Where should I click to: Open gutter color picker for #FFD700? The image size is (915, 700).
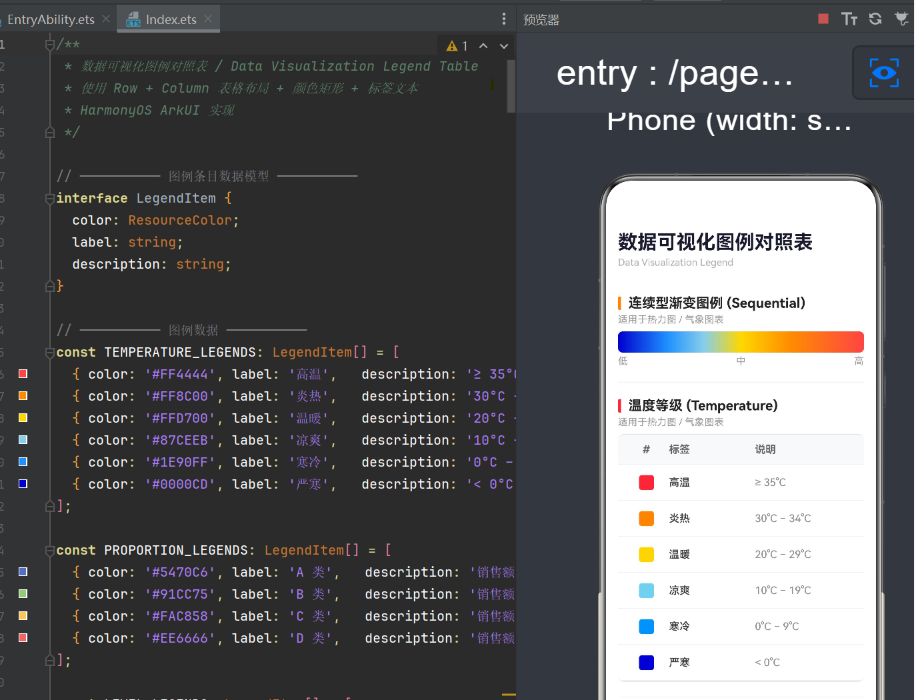[x=23, y=418]
